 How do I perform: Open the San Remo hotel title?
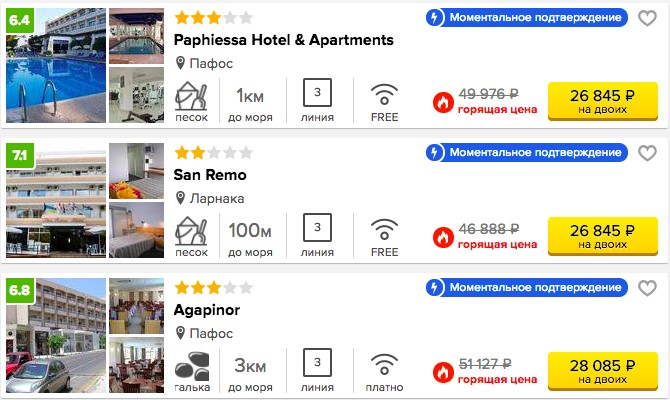[x=210, y=175]
